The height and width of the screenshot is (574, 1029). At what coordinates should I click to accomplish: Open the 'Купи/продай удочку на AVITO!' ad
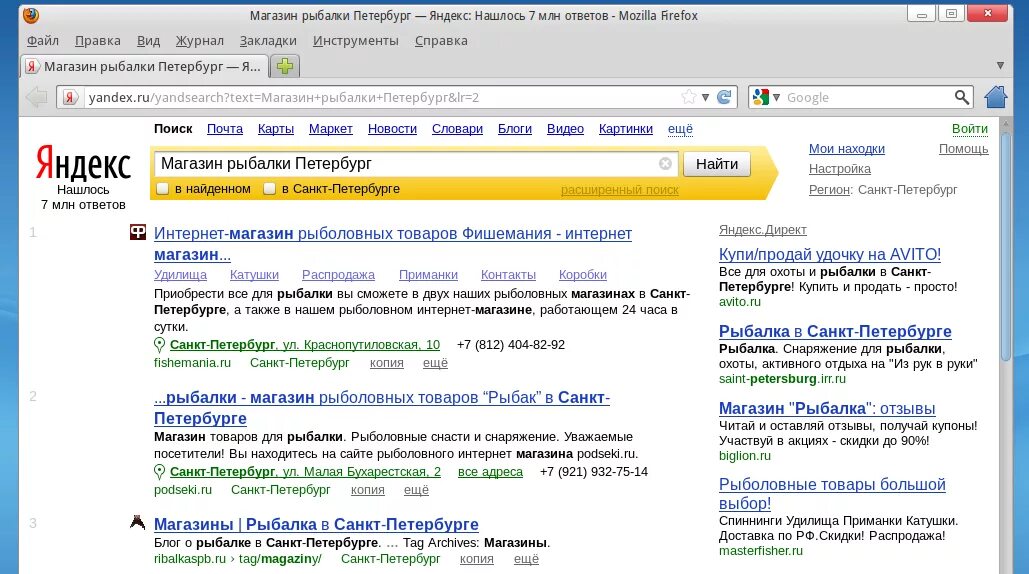(830, 255)
